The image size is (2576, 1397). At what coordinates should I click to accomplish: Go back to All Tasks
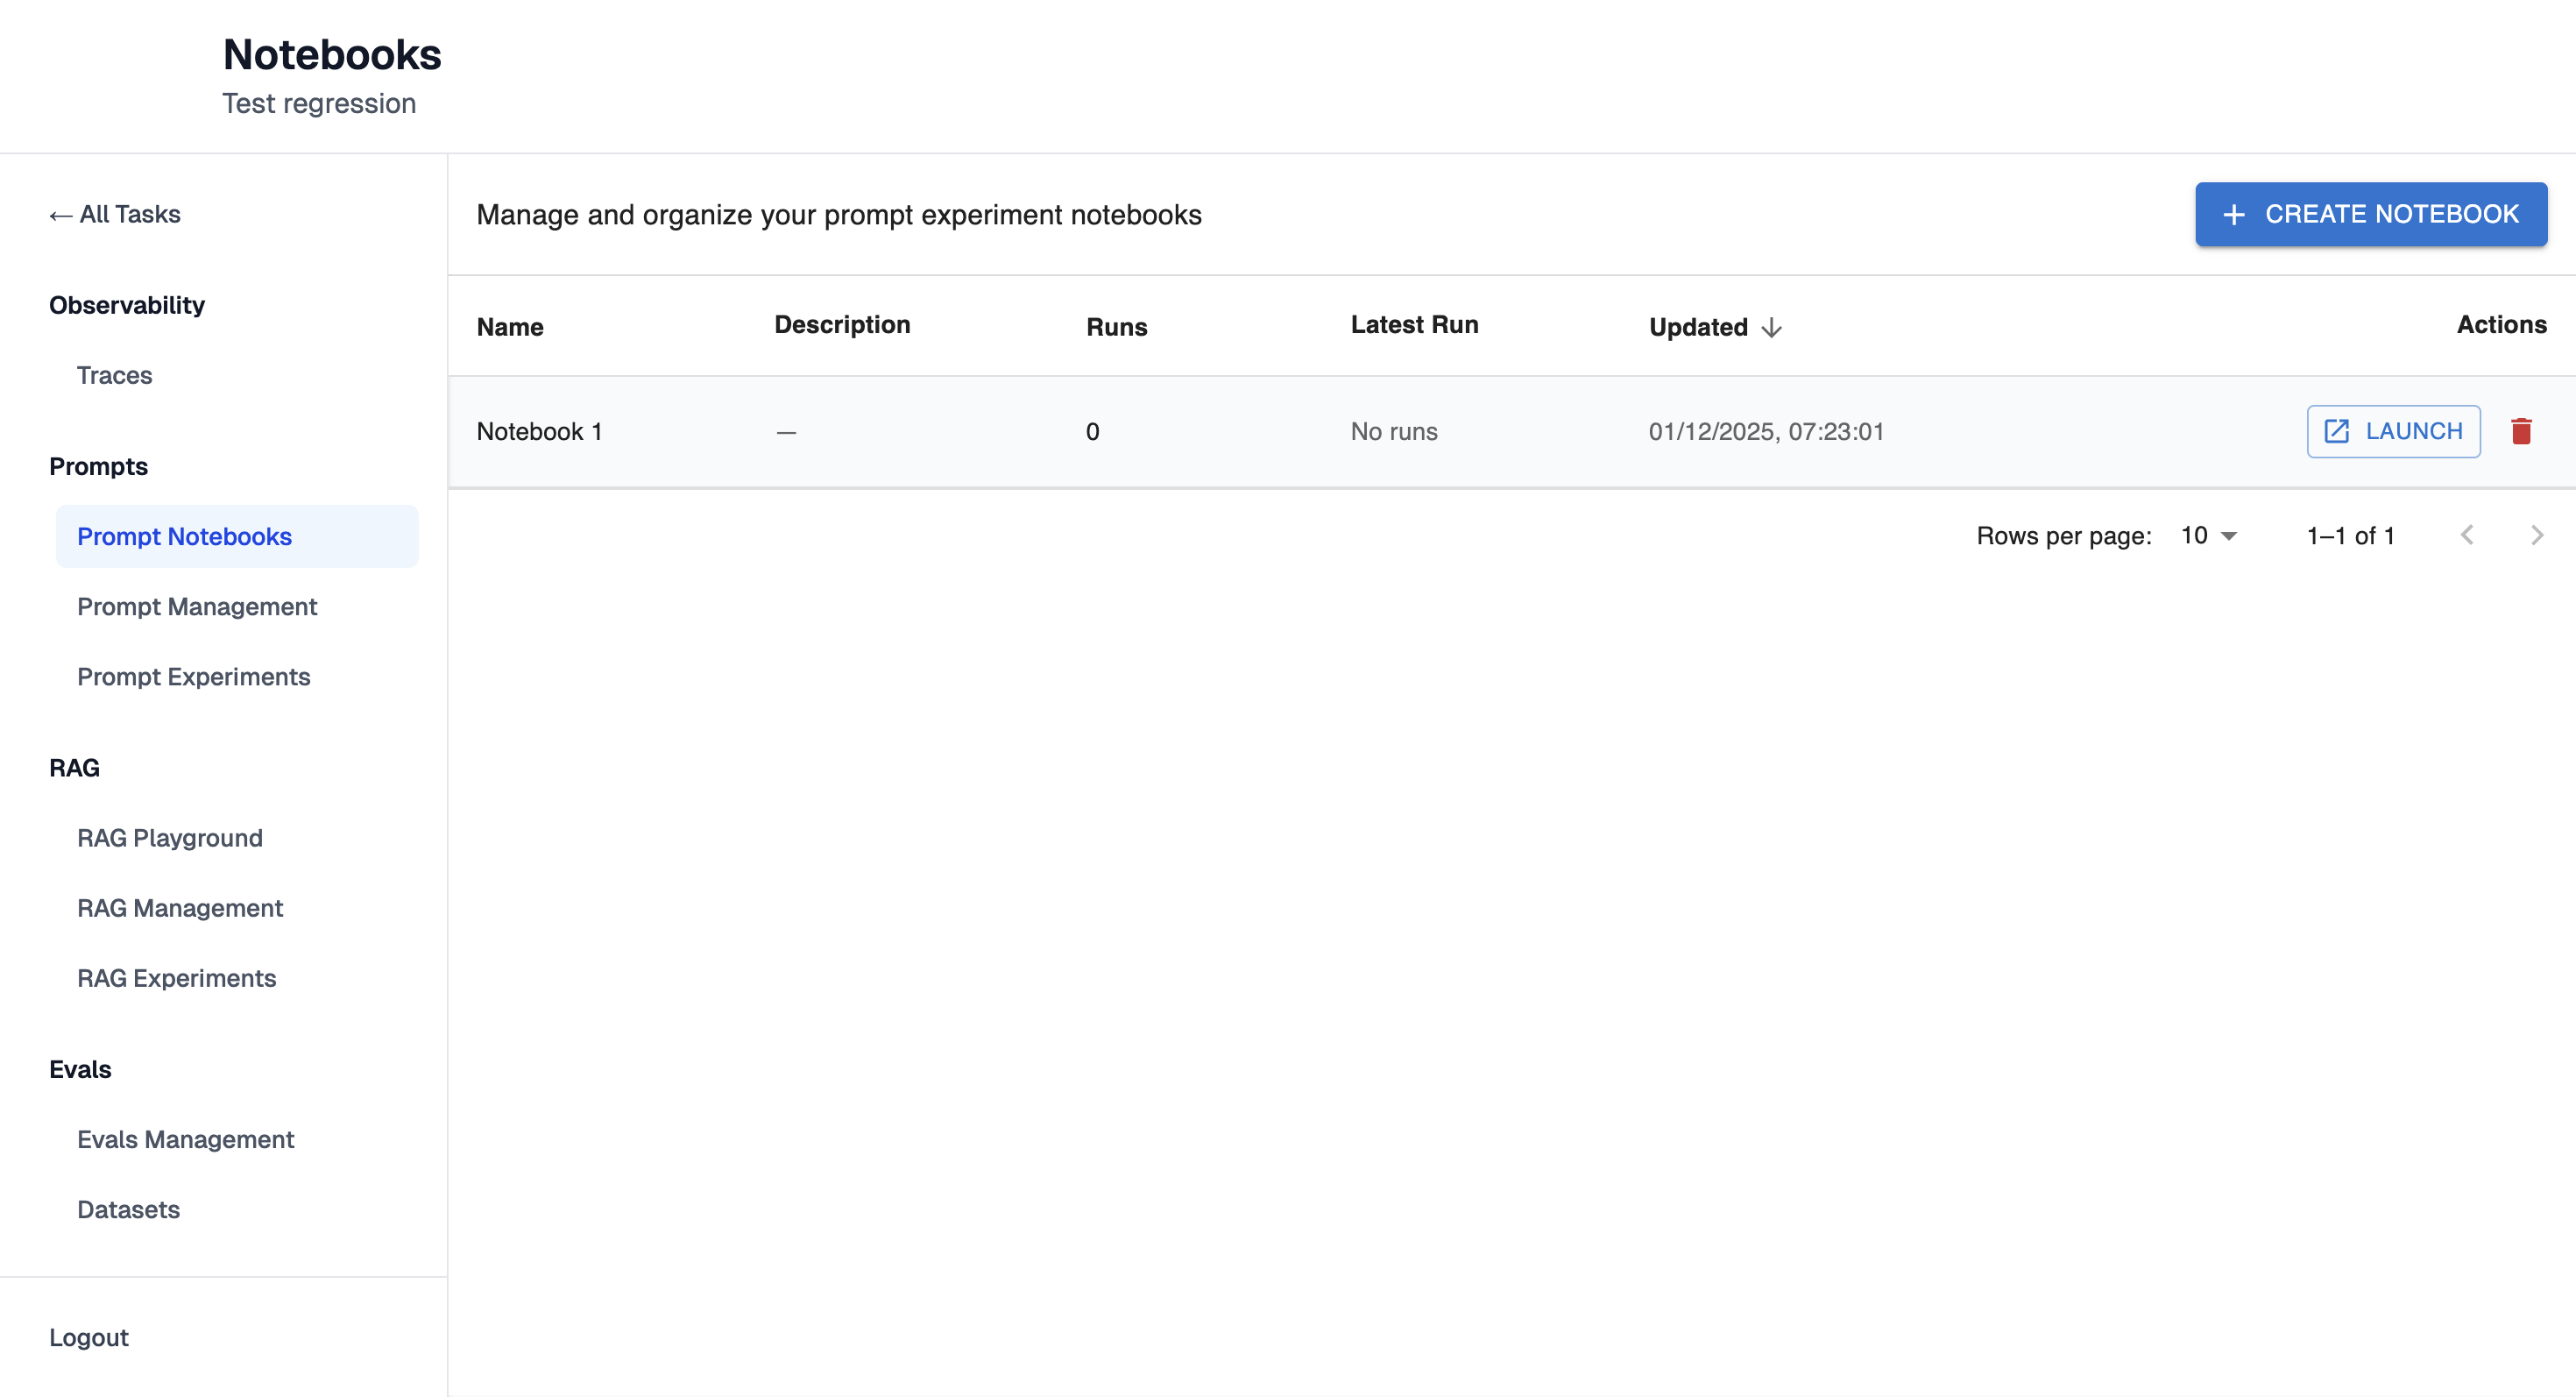click(x=115, y=214)
